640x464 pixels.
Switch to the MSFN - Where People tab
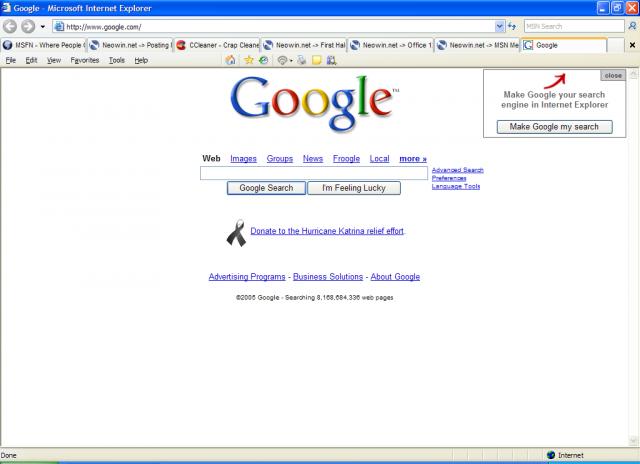click(x=44, y=45)
